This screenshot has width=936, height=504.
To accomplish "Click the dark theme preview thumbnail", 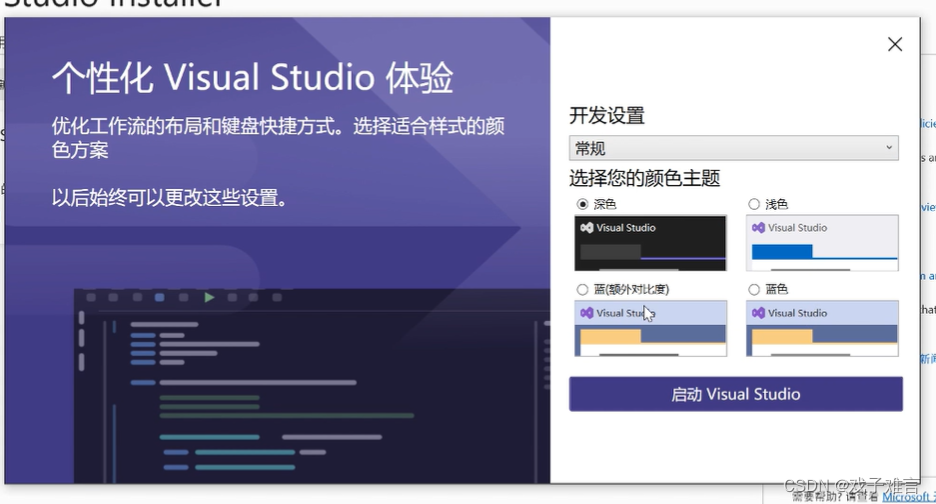I will (x=651, y=243).
